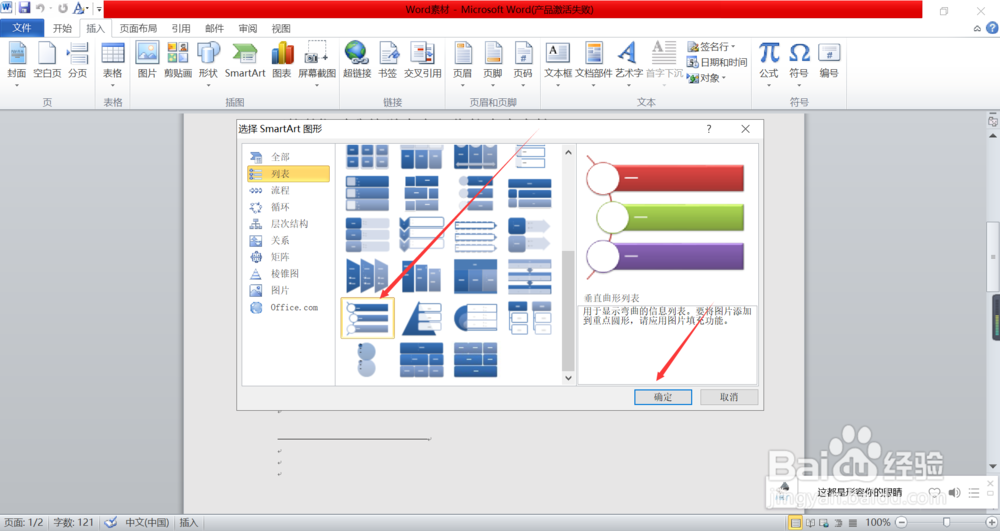Select the Pyramid (棱锥图) SmartArt category
This screenshot has height=531, width=1000.
pyautogui.click(x=288, y=273)
